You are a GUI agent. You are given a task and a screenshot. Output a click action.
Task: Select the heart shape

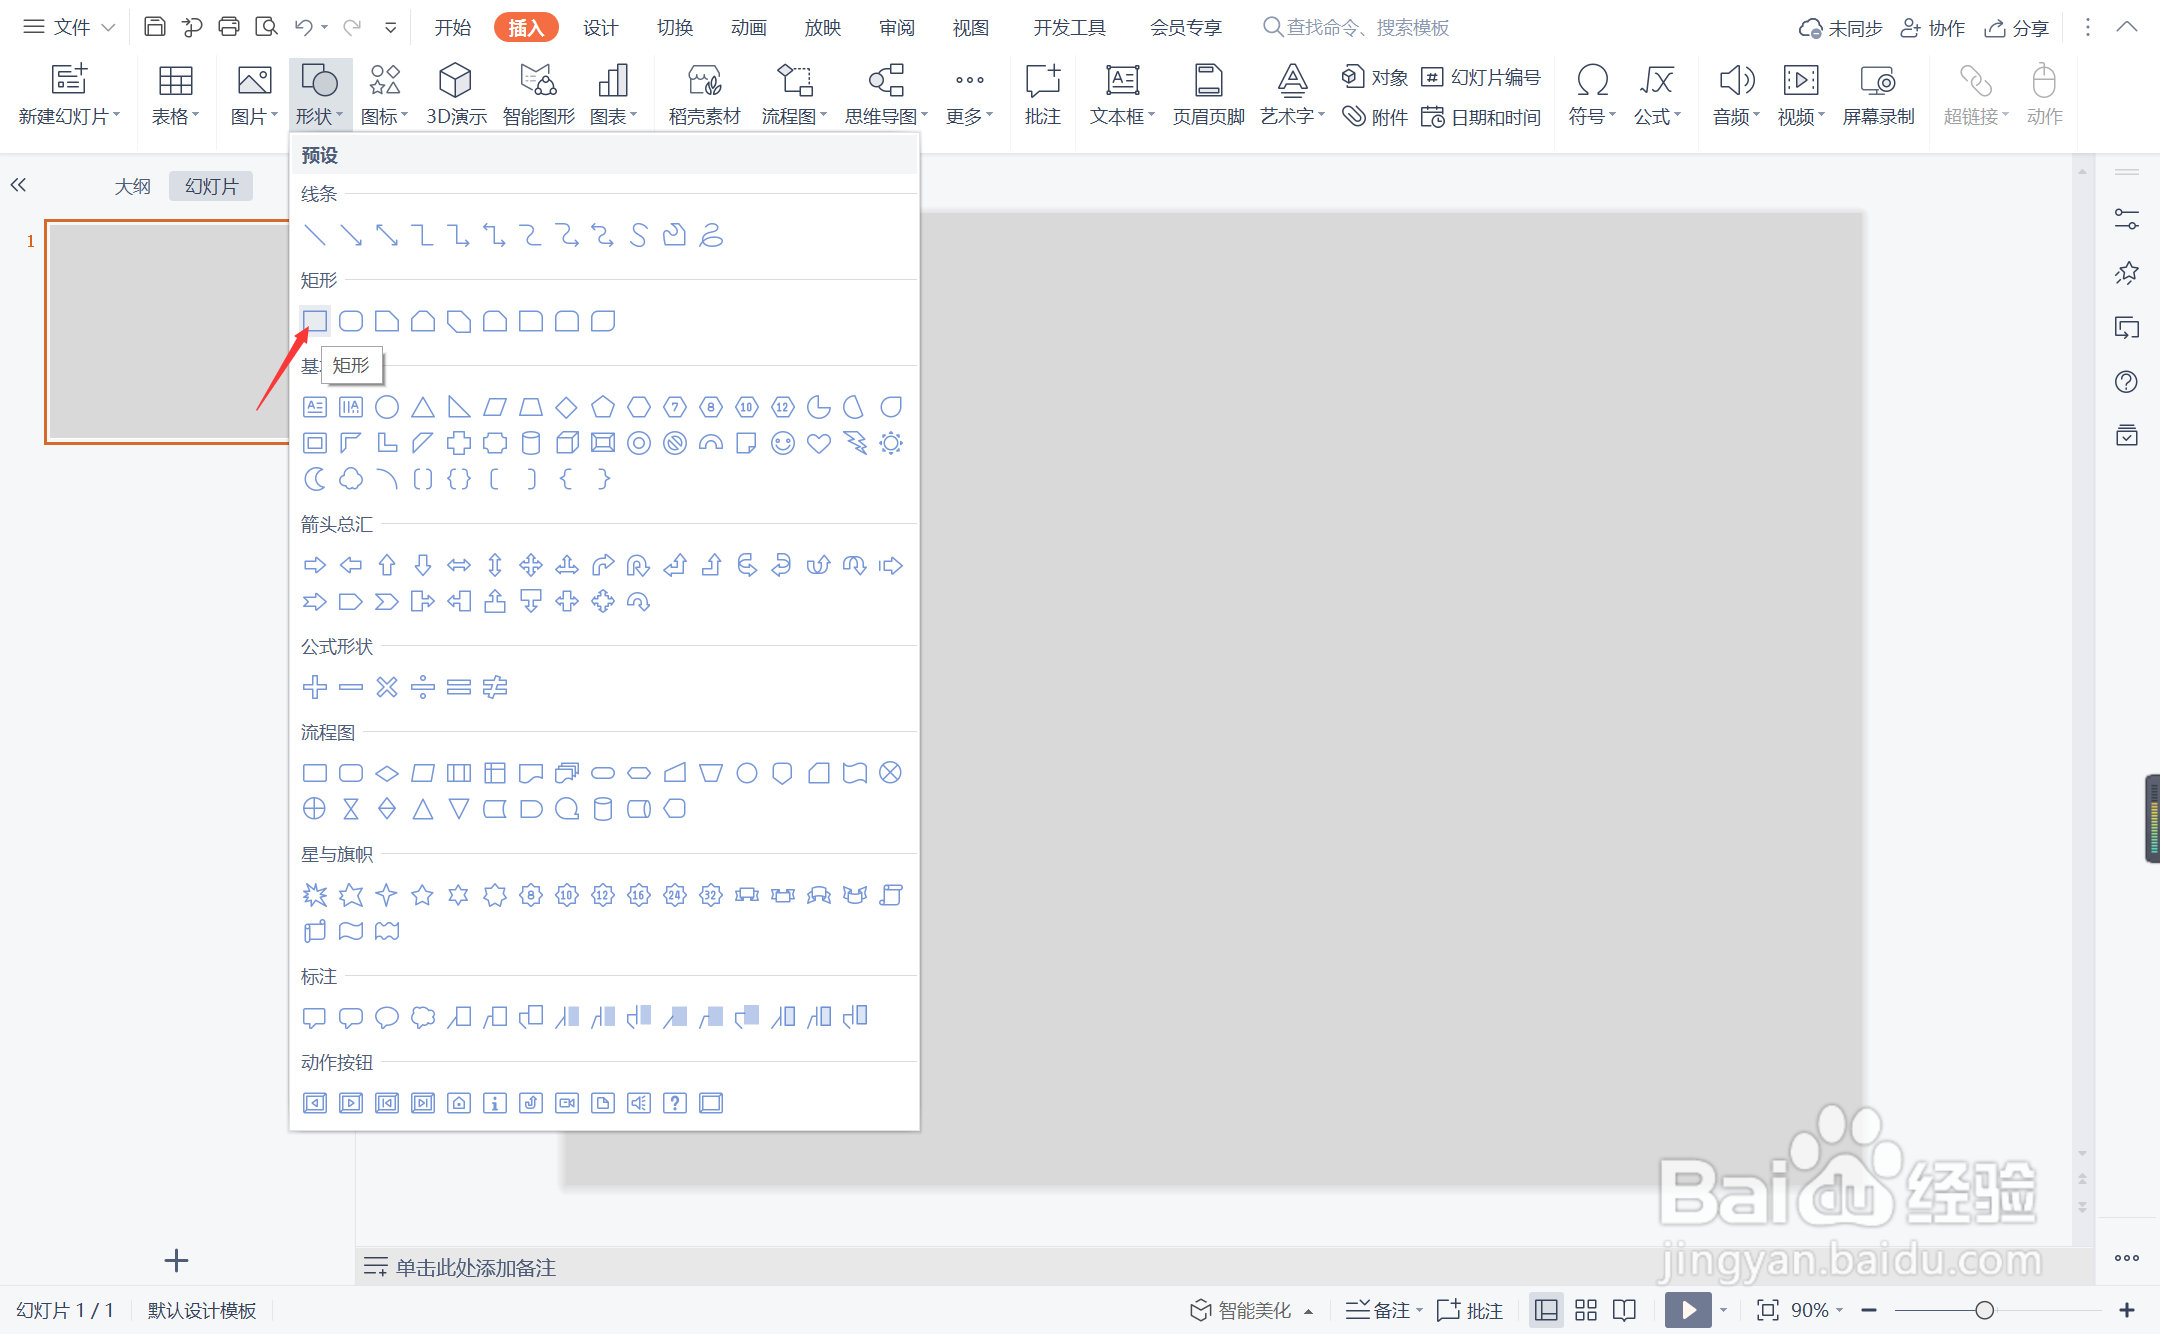pyautogui.click(x=819, y=443)
